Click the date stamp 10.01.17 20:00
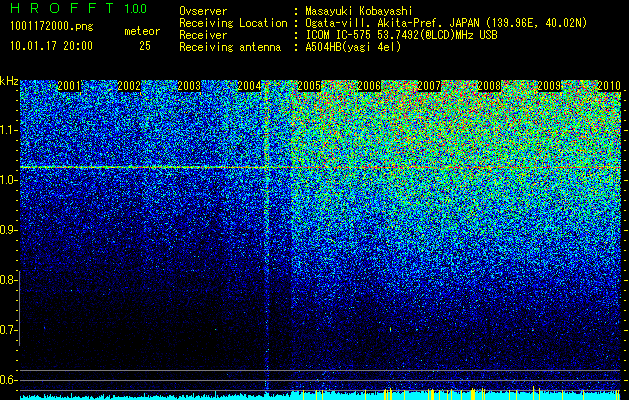Screen dimensions: 629x400 point(52,46)
